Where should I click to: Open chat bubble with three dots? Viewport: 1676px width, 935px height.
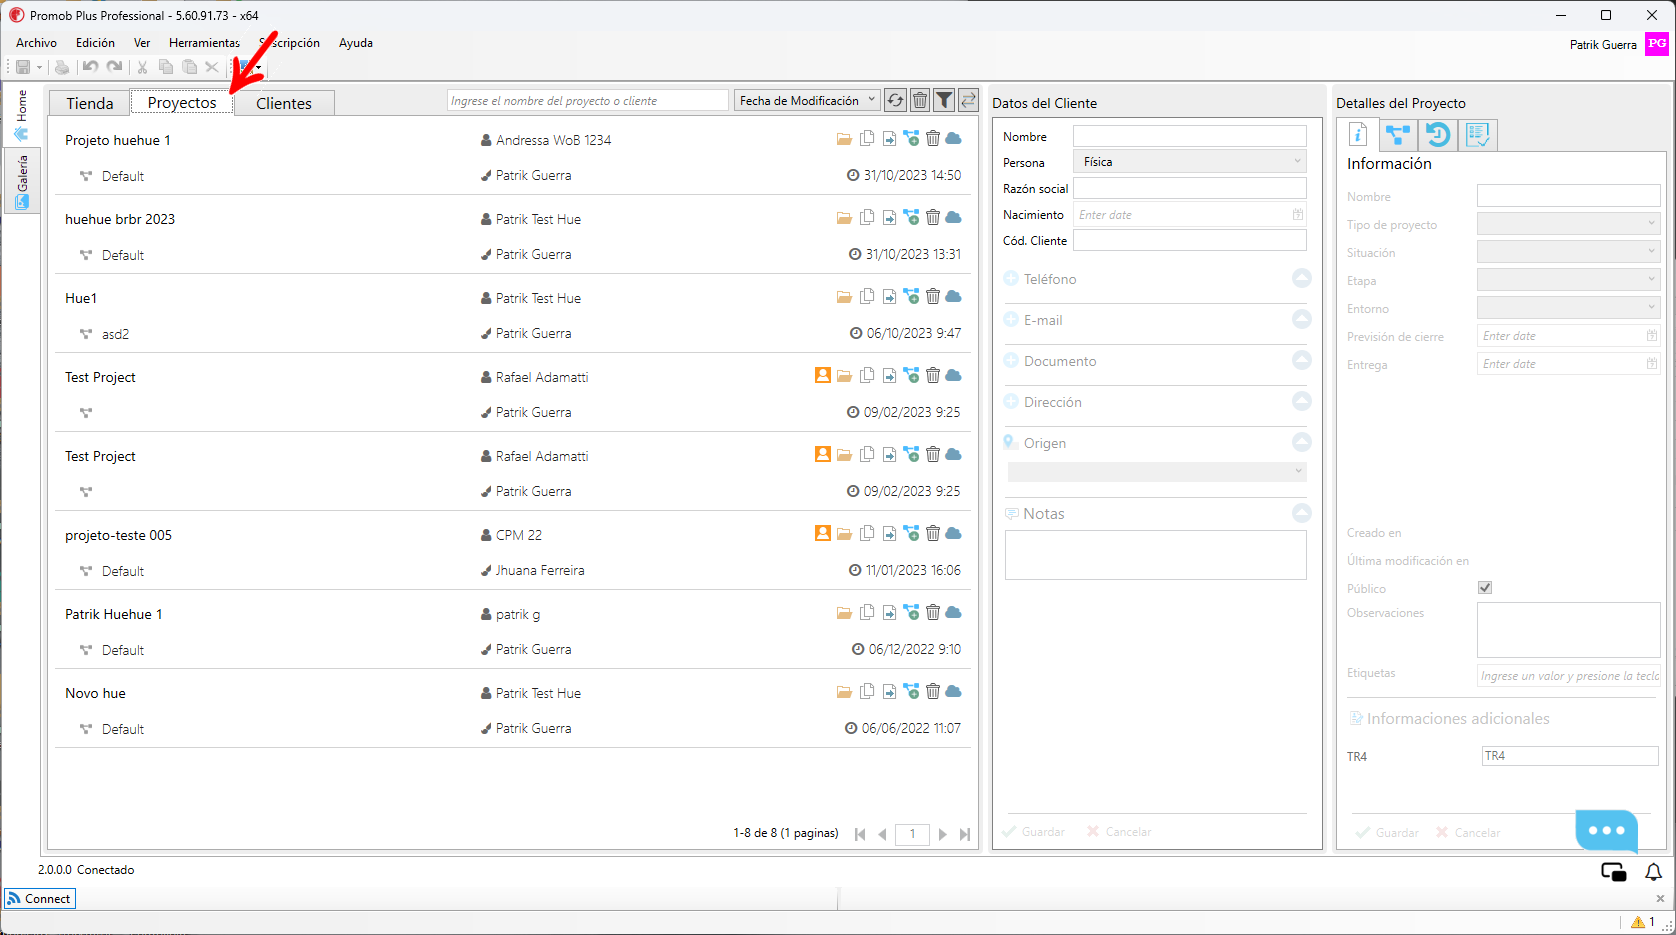click(x=1607, y=830)
